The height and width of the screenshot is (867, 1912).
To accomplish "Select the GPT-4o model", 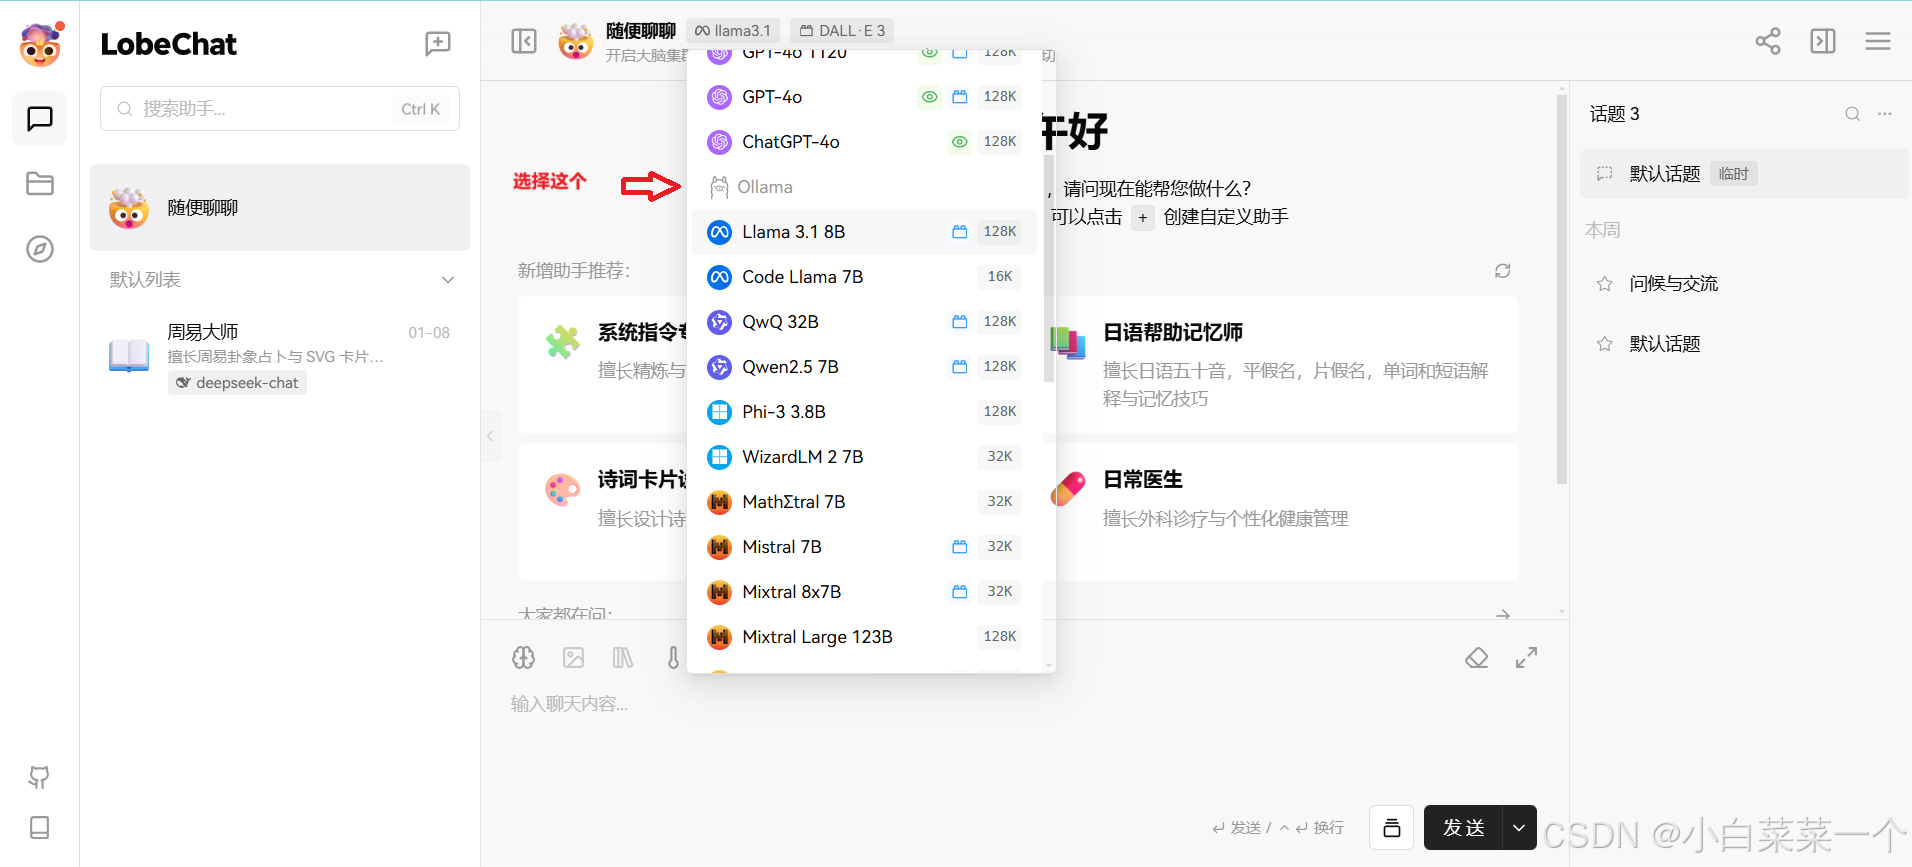I will [864, 97].
